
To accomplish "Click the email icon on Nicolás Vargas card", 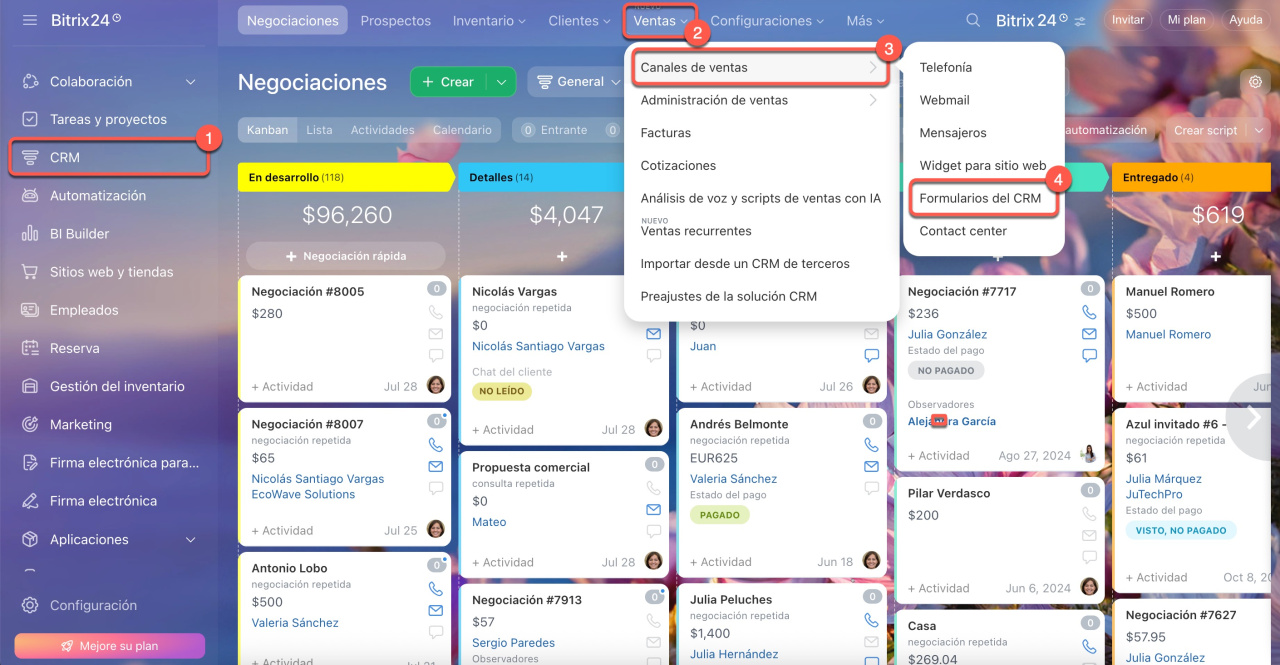I will click(x=653, y=334).
